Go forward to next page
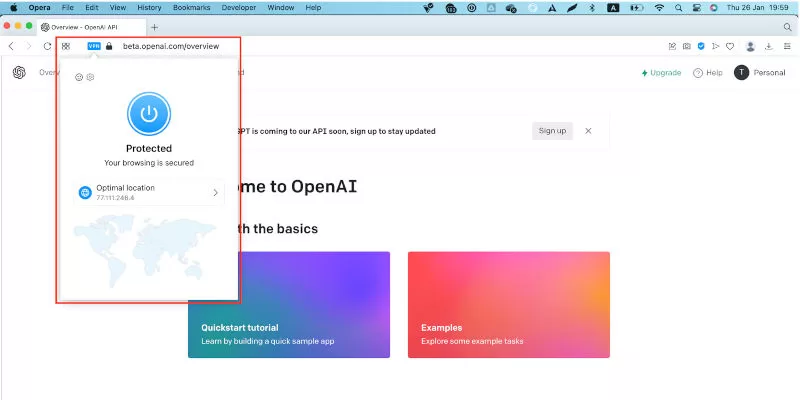 click(29, 46)
